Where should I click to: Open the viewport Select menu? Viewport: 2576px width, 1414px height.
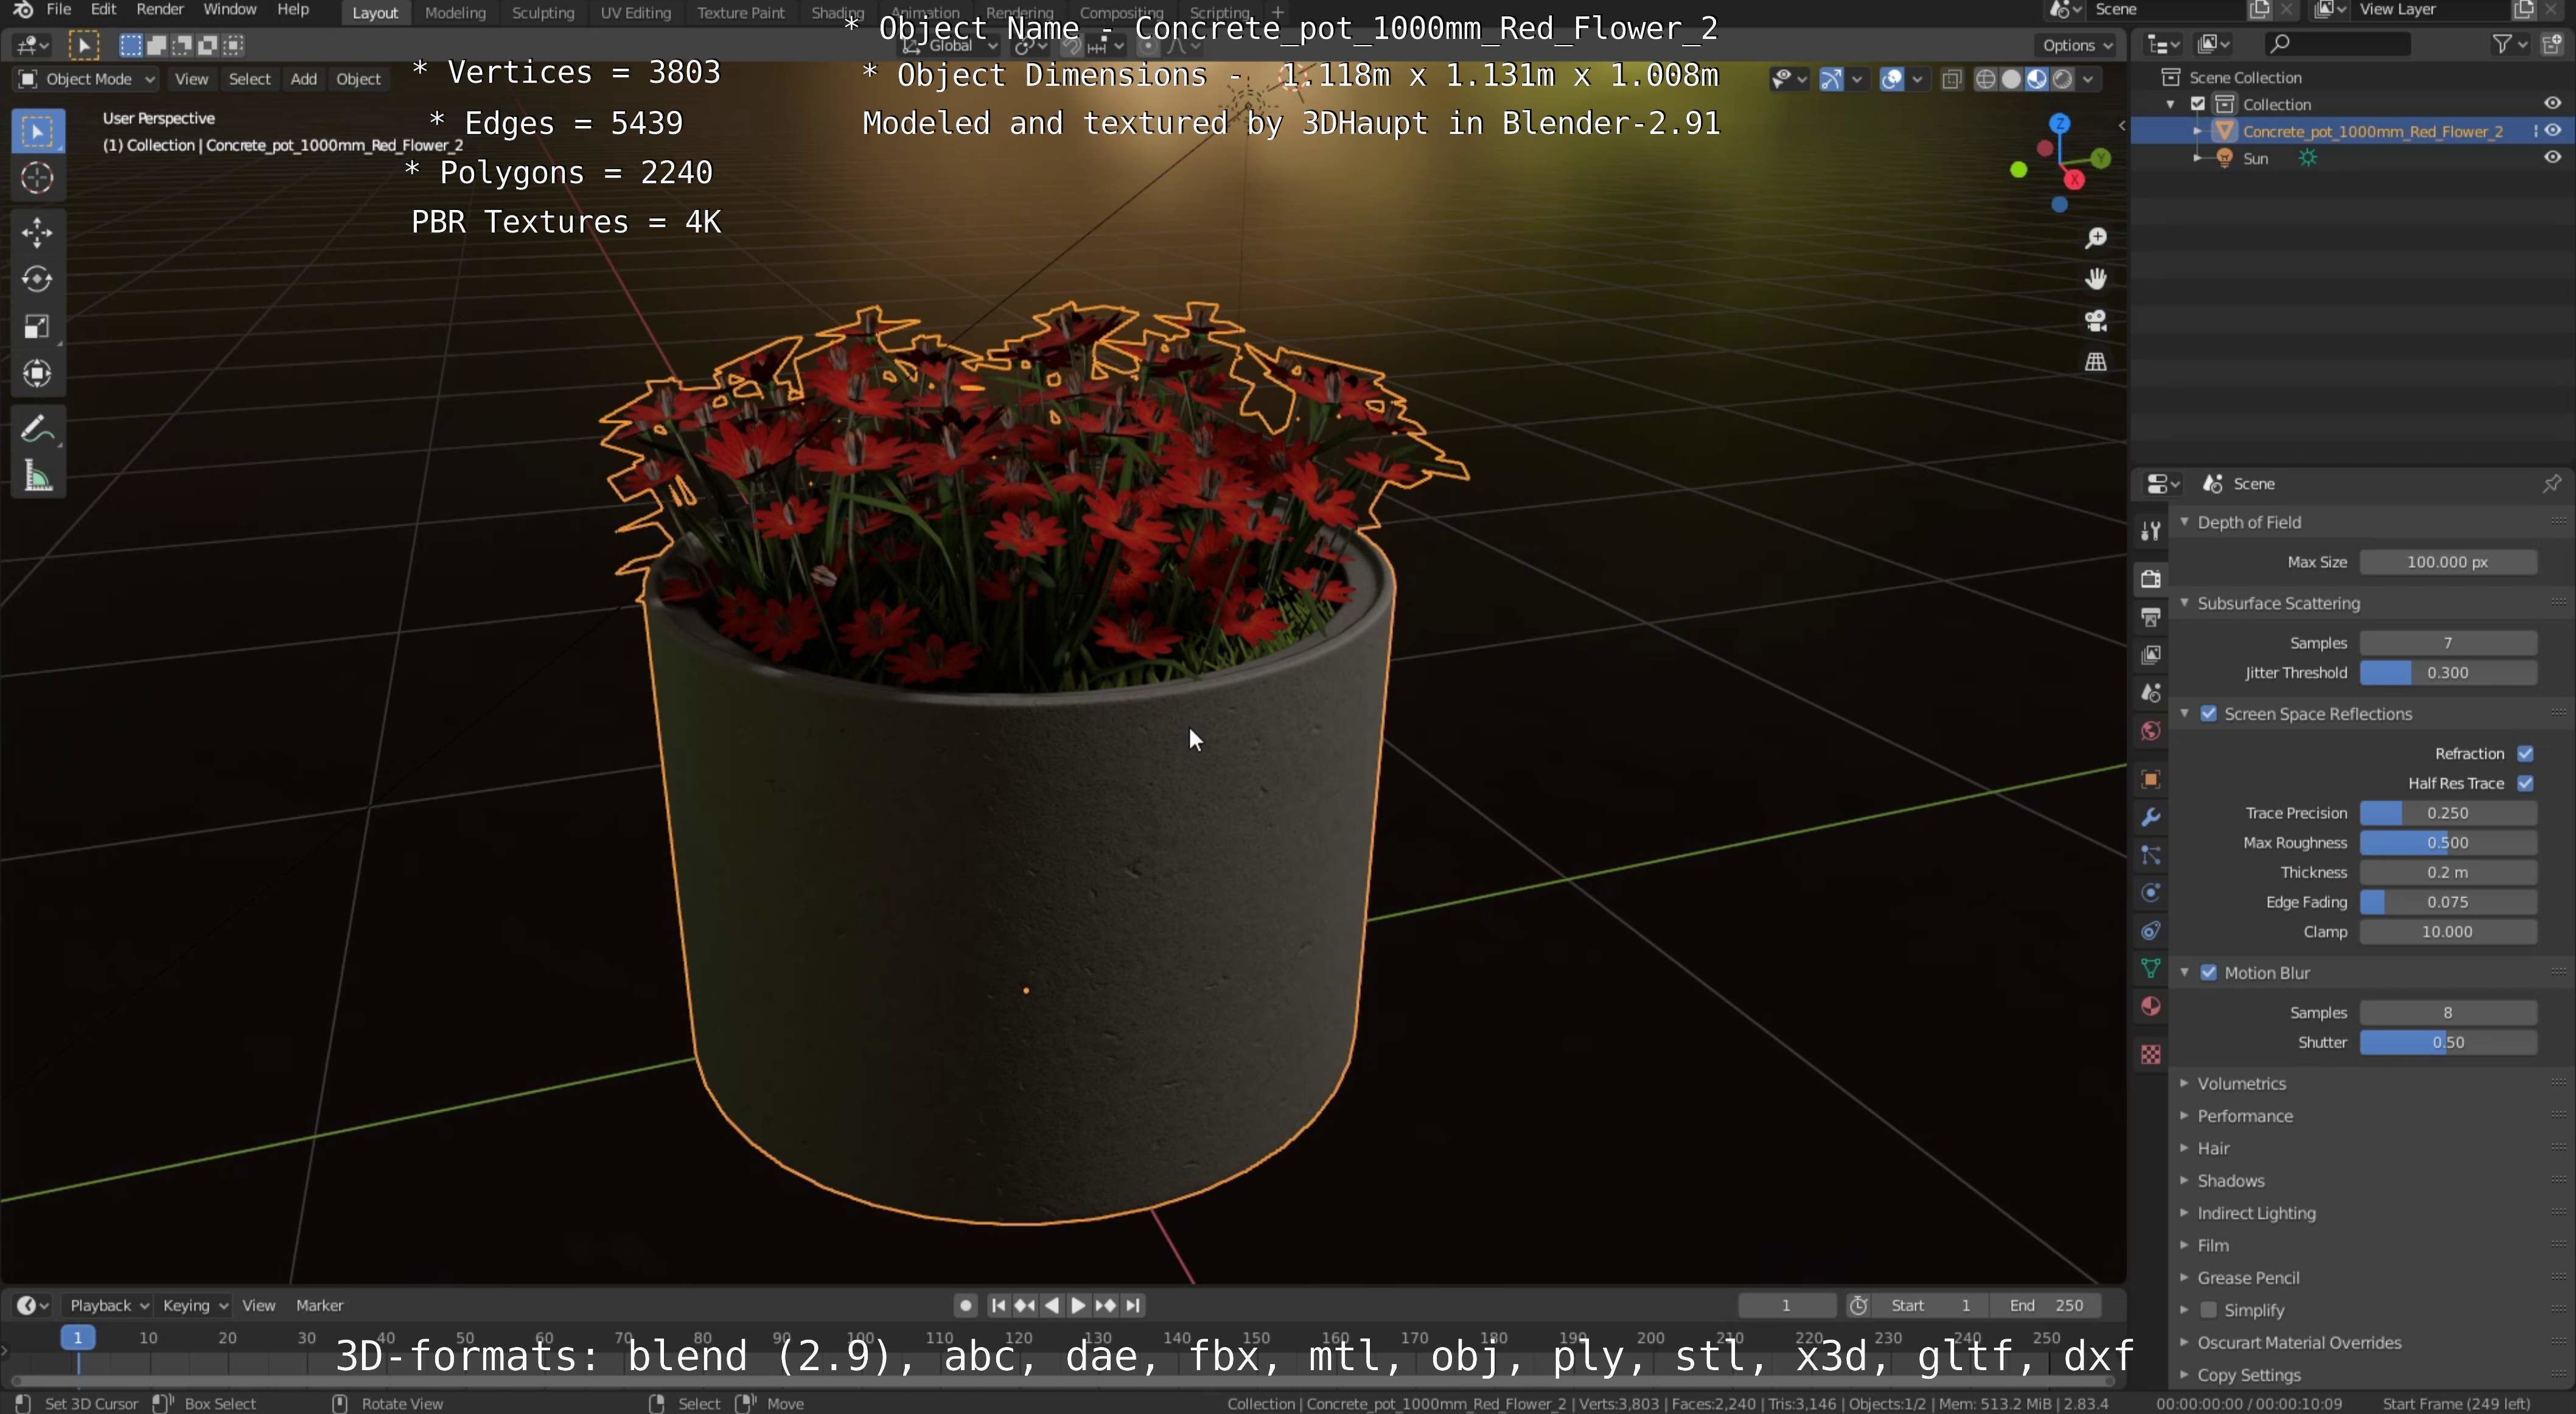pyautogui.click(x=250, y=79)
